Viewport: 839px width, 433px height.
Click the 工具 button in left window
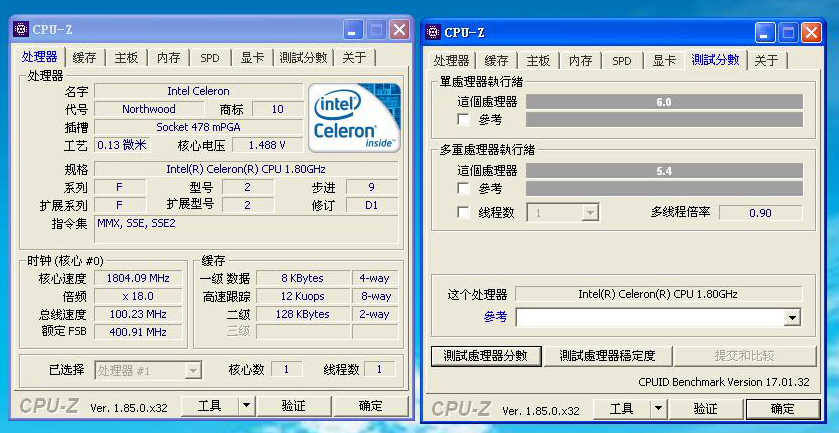(210, 406)
